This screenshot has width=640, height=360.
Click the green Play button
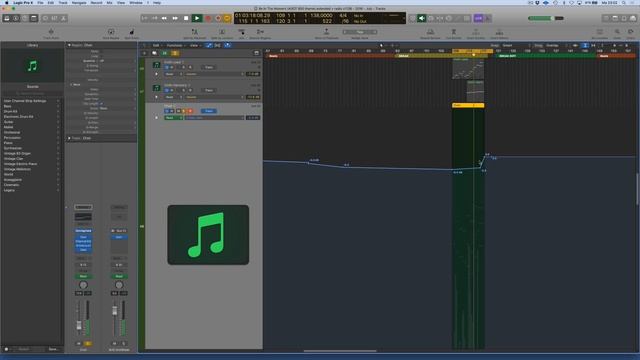coord(197,18)
